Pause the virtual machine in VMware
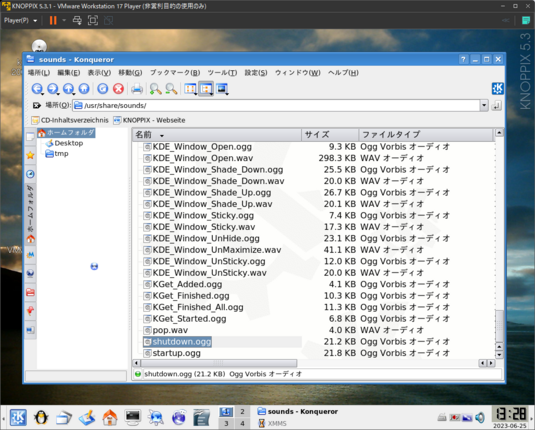The height and width of the screenshot is (430, 535). pos(53,20)
